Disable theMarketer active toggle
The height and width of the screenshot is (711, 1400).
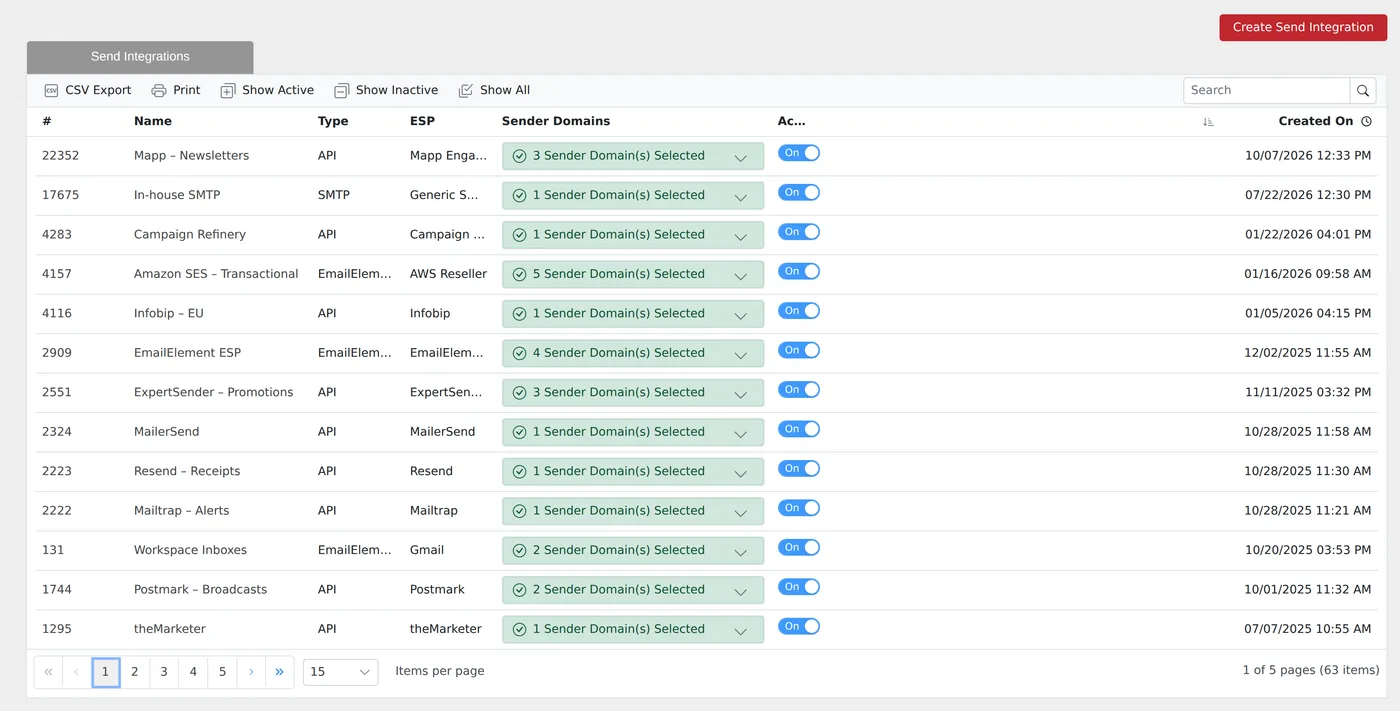[x=799, y=627]
